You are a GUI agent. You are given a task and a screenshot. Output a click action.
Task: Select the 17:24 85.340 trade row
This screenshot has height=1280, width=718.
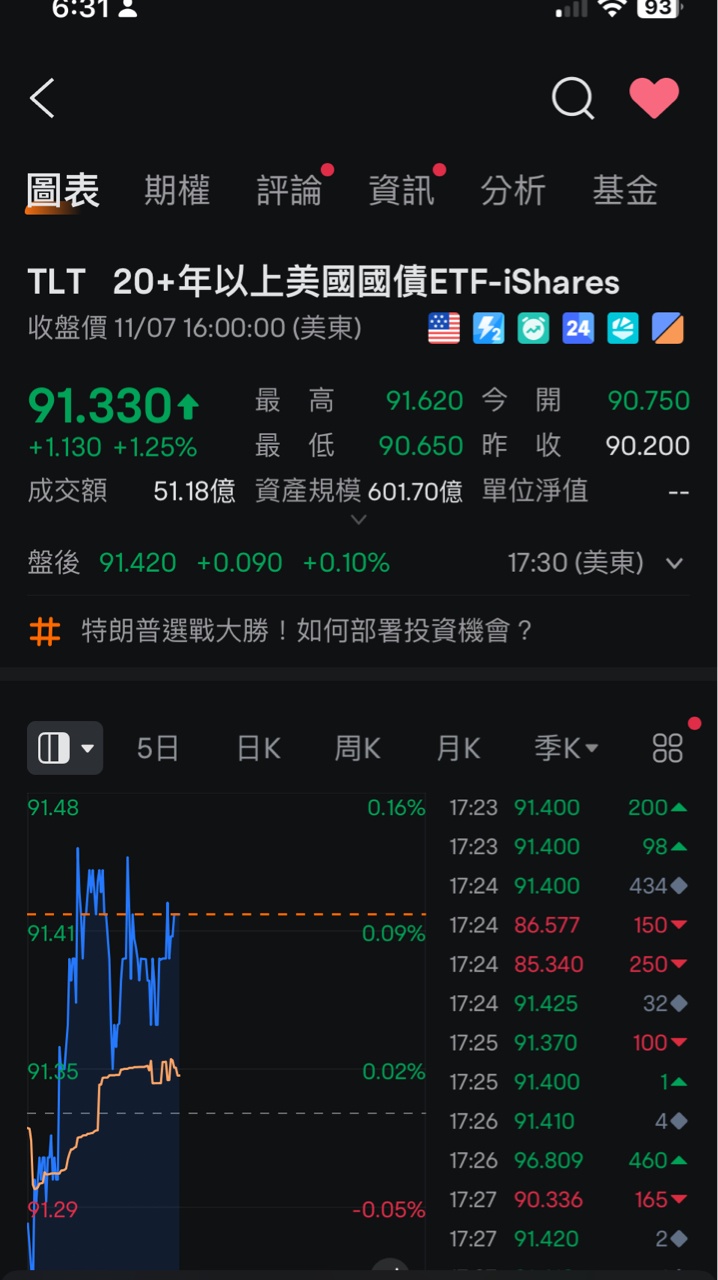(x=568, y=964)
